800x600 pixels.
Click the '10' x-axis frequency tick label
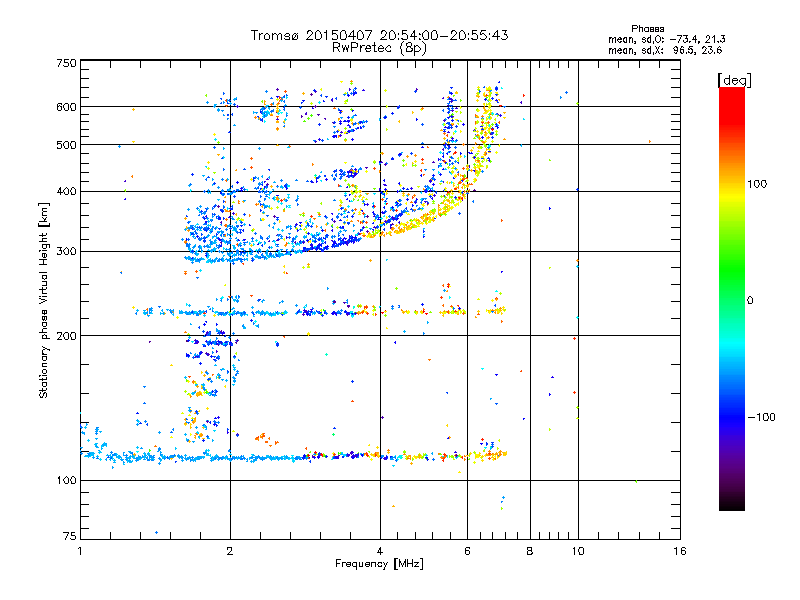[x=578, y=551]
